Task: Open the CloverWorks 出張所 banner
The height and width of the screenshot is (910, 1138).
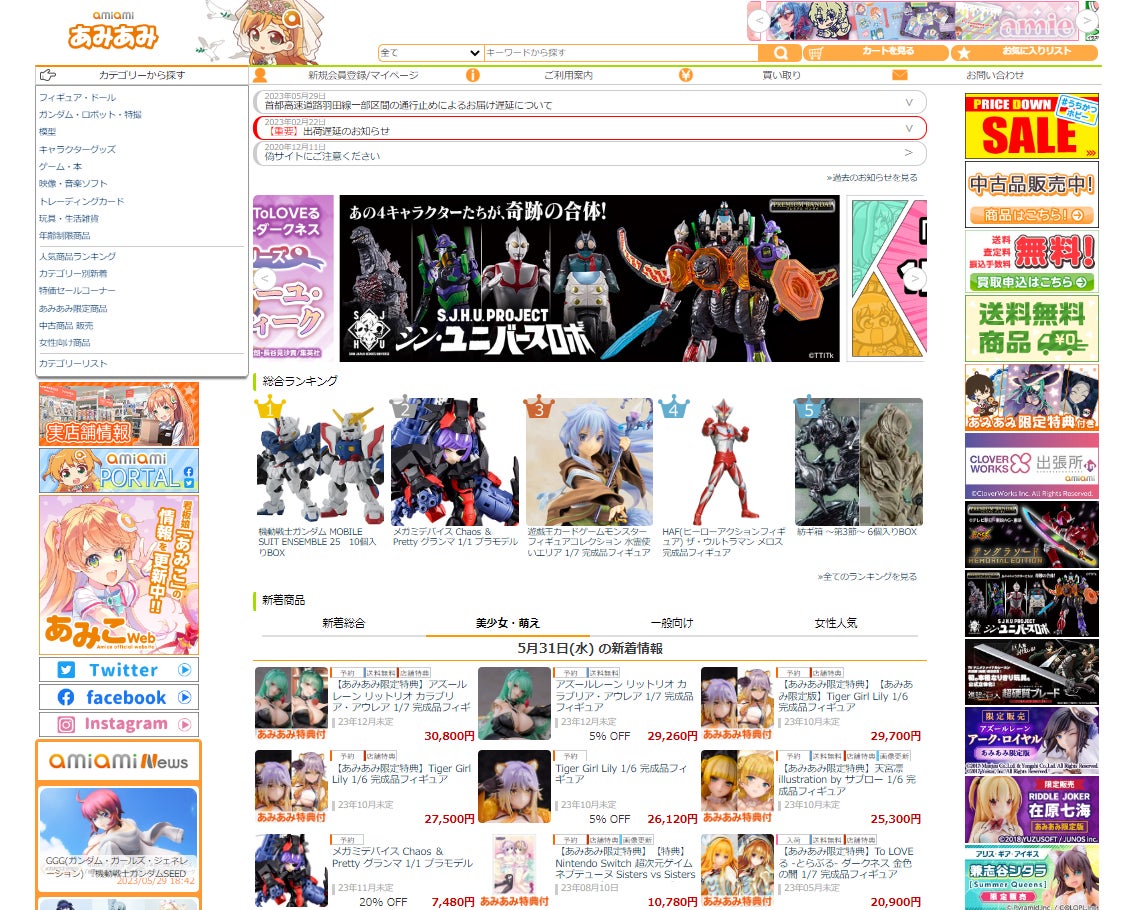Action: (x=1031, y=466)
